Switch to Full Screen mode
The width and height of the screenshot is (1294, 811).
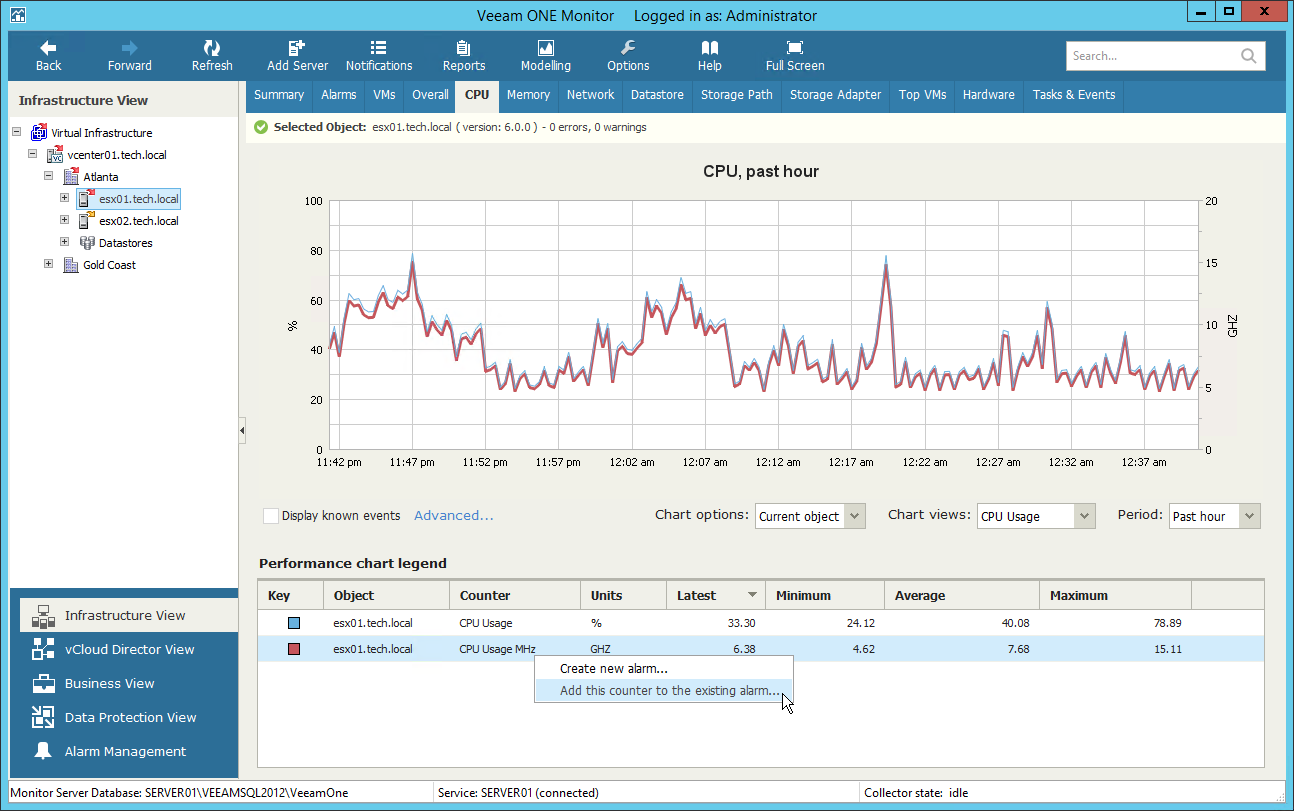[795, 55]
